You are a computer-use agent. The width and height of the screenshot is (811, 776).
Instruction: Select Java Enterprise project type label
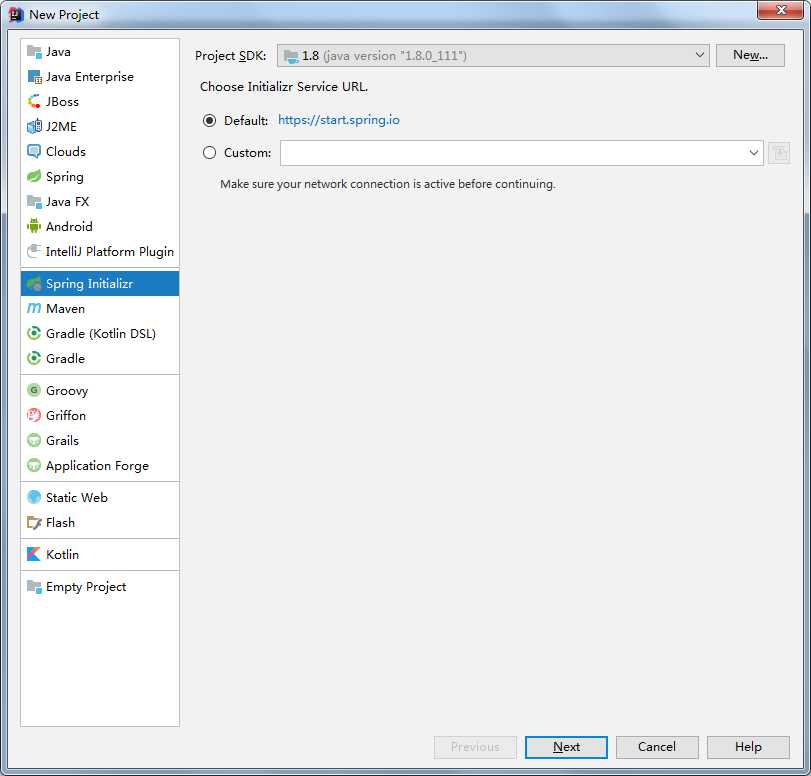[x=90, y=77]
